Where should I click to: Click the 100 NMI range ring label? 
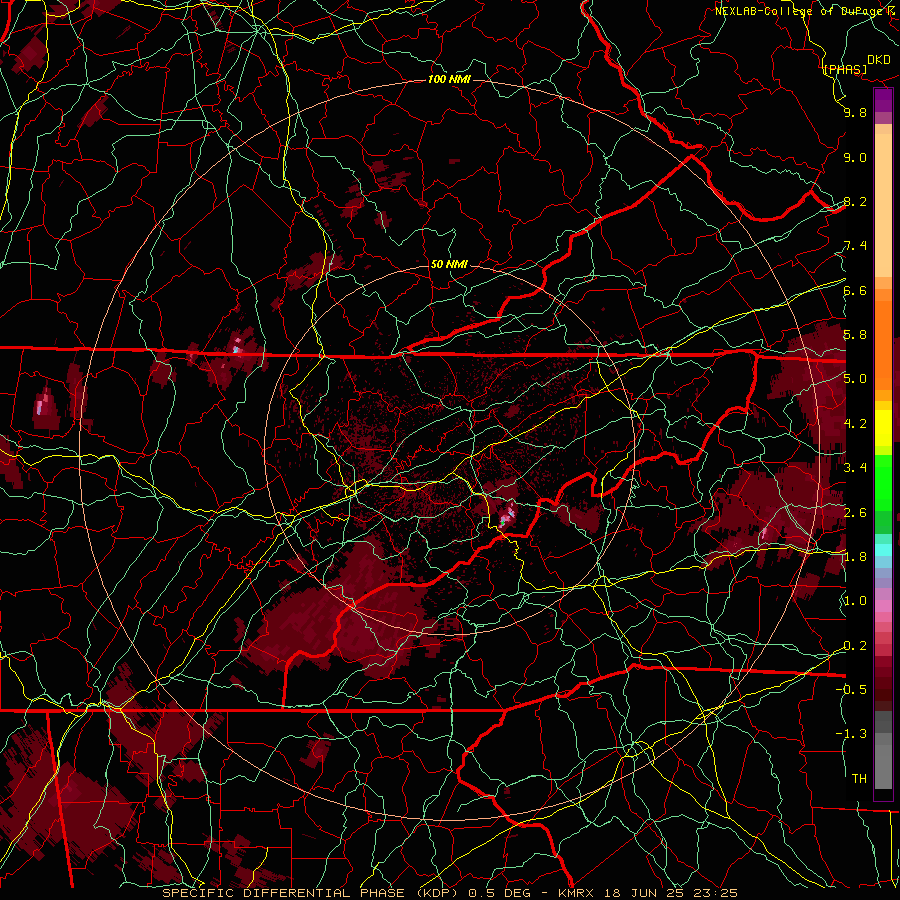[449, 79]
